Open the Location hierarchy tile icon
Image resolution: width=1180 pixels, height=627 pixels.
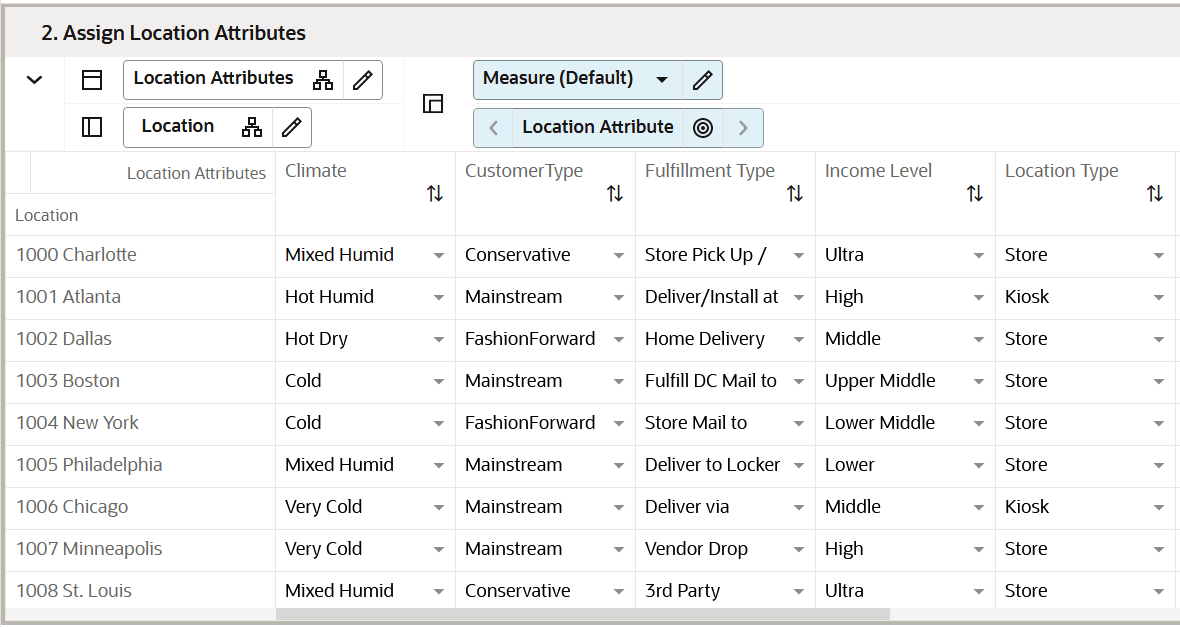(x=251, y=127)
